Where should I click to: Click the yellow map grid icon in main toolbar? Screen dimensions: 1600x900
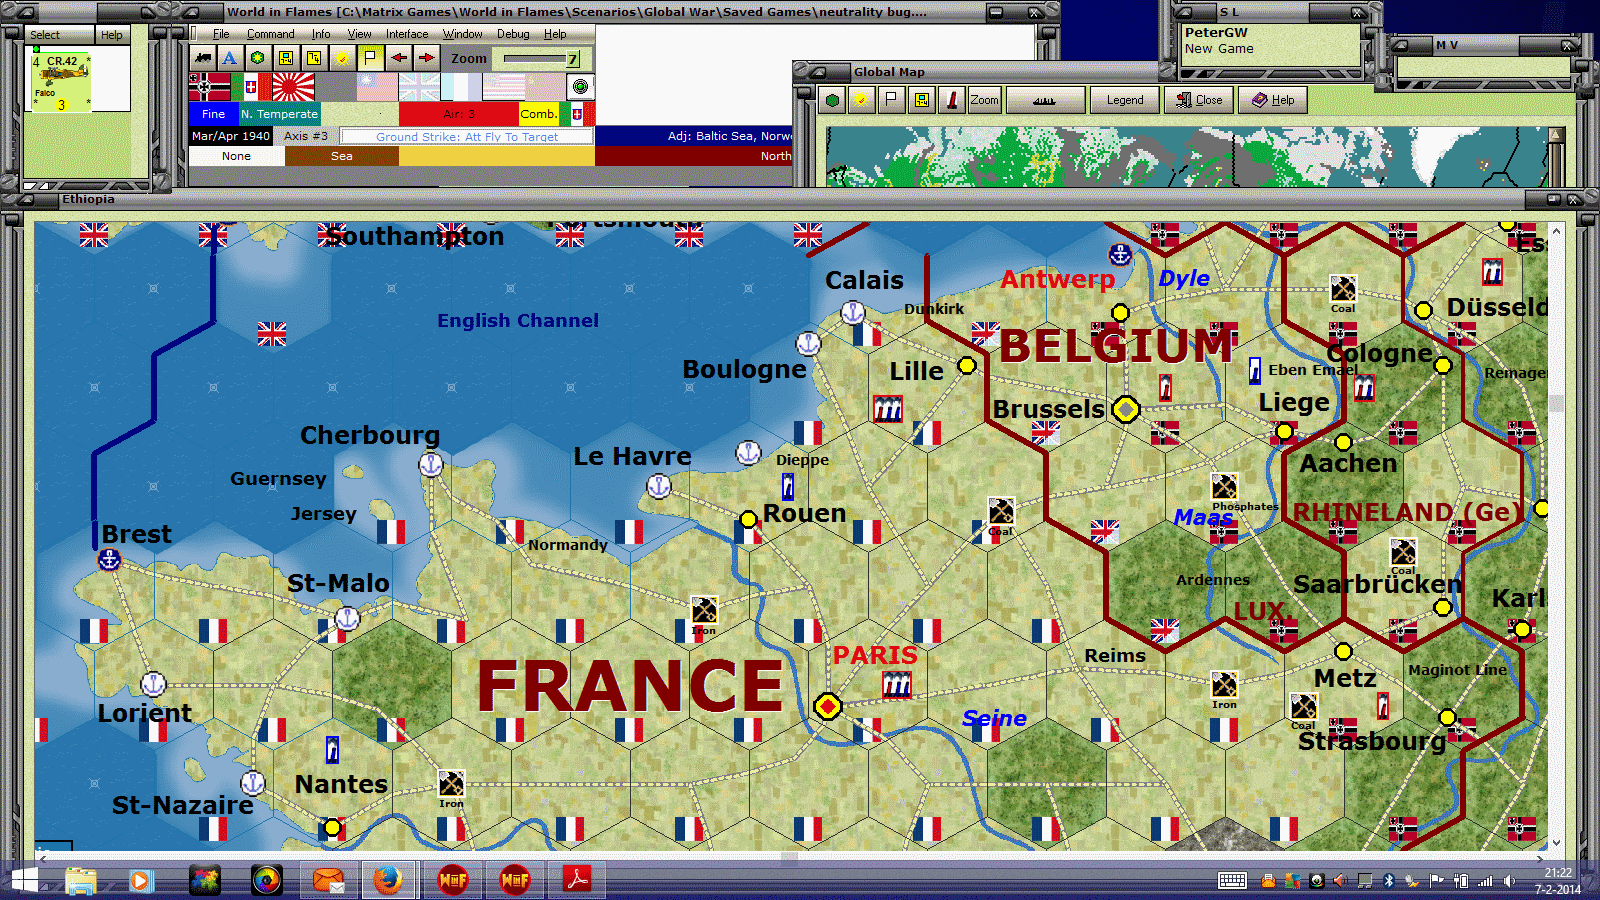tap(286, 58)
